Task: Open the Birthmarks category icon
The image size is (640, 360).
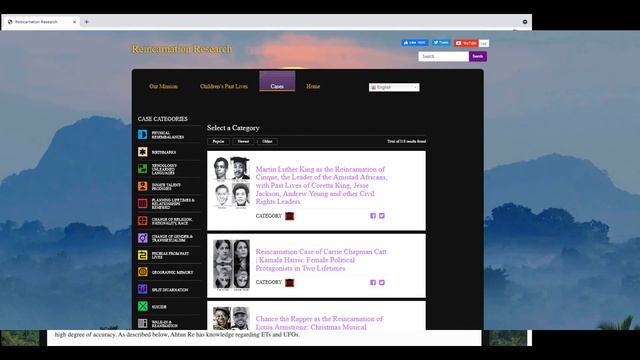Action: click(142, 152)
